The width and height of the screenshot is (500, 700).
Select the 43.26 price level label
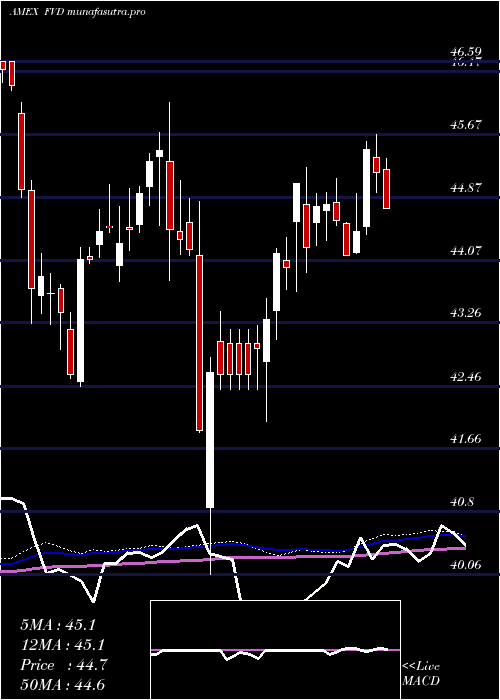pos(465,312)
